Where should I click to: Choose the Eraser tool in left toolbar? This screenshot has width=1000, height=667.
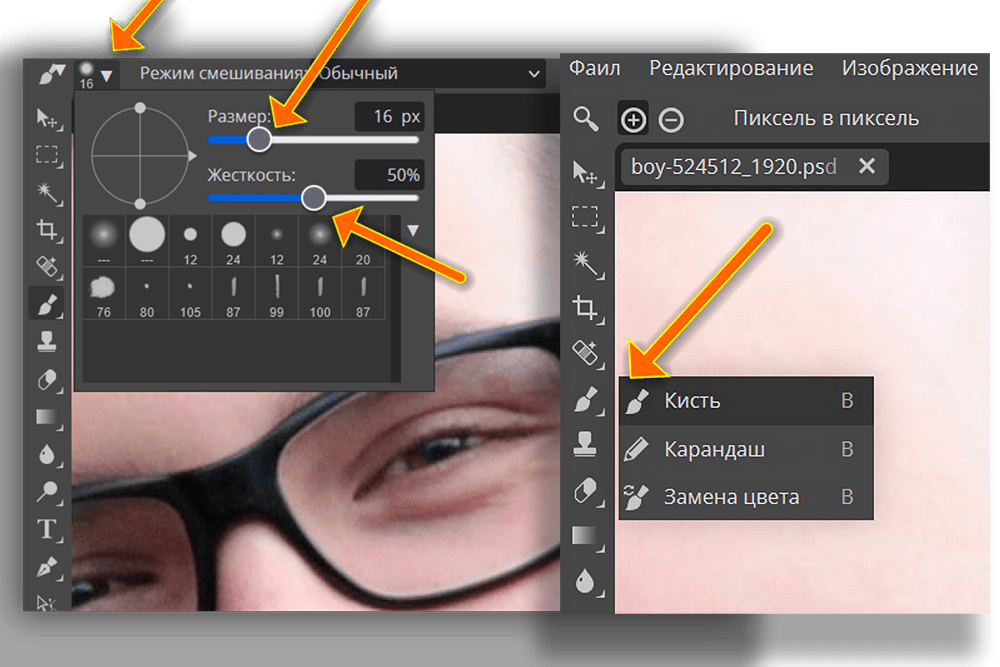coord(48,380)
